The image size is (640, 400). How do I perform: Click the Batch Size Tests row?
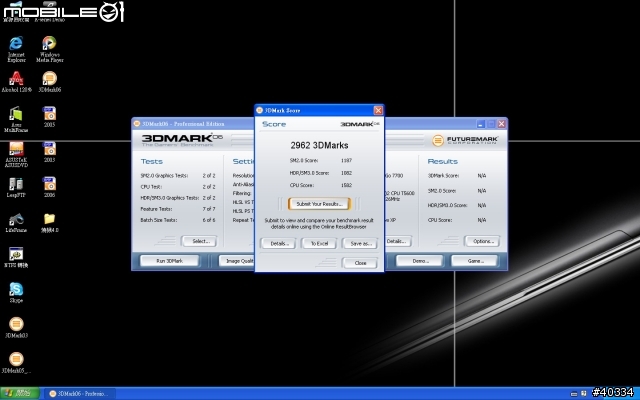coord(178,220)
